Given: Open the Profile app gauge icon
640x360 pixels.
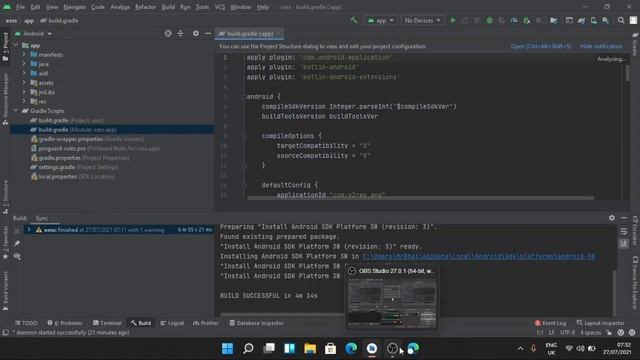Looking at the screenshot, I should 514,20.
